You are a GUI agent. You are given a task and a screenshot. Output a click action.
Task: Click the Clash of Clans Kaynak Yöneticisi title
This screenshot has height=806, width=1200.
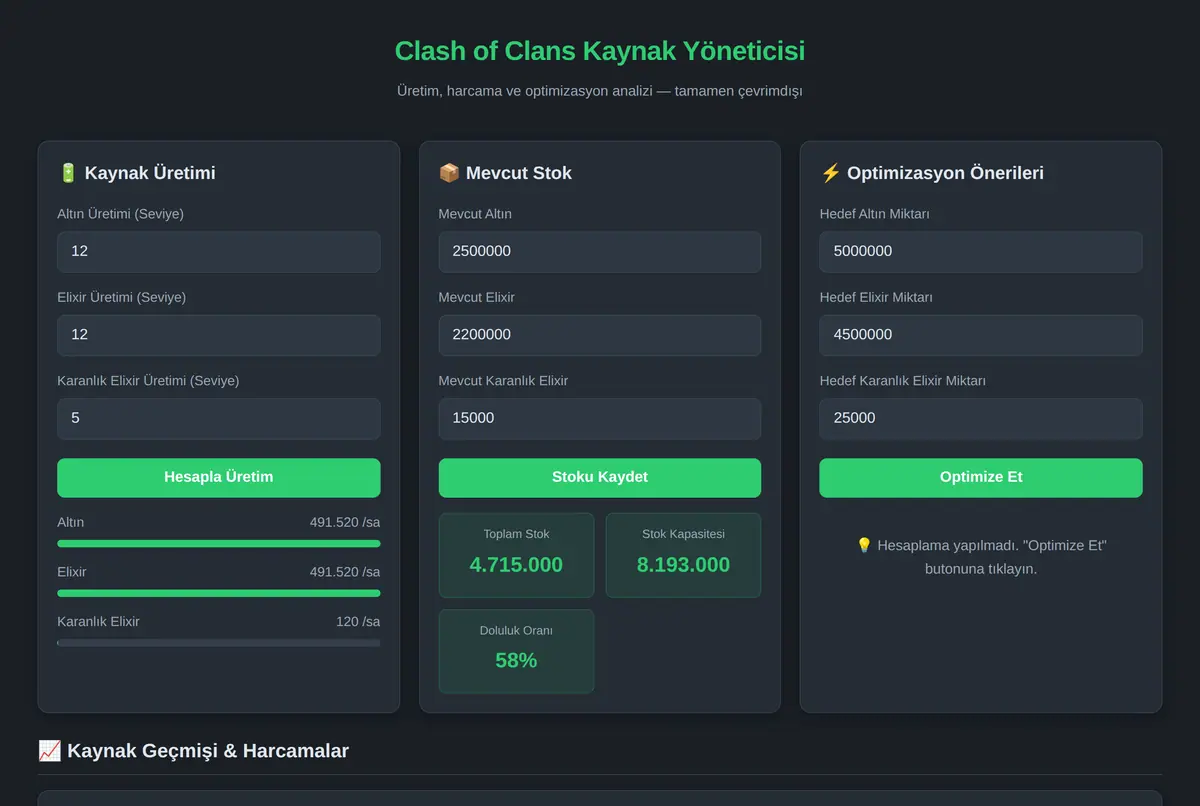600,51
